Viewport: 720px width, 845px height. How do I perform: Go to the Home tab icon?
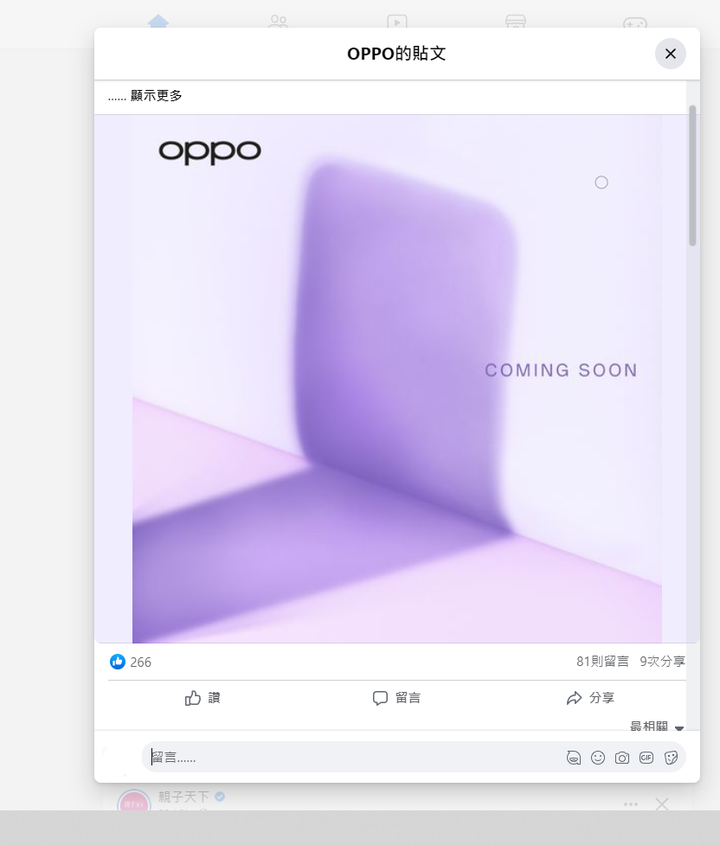click(x=158, y=22)
